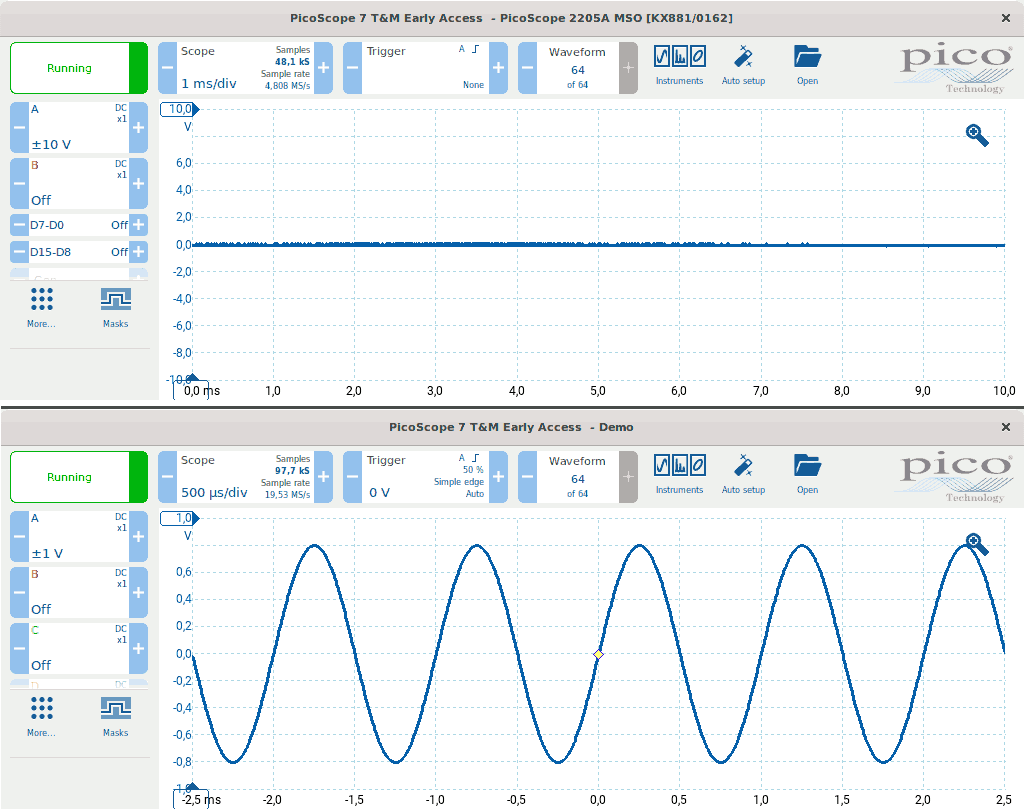Click the zoom magnifier in the Demo graph
Viewport: 1024px width, 809px height.
point(977,544)
